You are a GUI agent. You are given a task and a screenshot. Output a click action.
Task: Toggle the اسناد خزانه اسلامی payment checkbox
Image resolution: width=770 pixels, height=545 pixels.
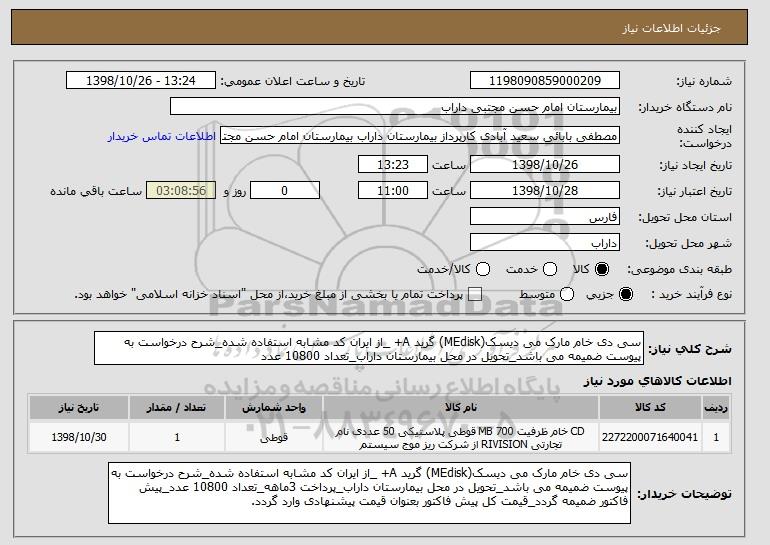coord(475,294)
